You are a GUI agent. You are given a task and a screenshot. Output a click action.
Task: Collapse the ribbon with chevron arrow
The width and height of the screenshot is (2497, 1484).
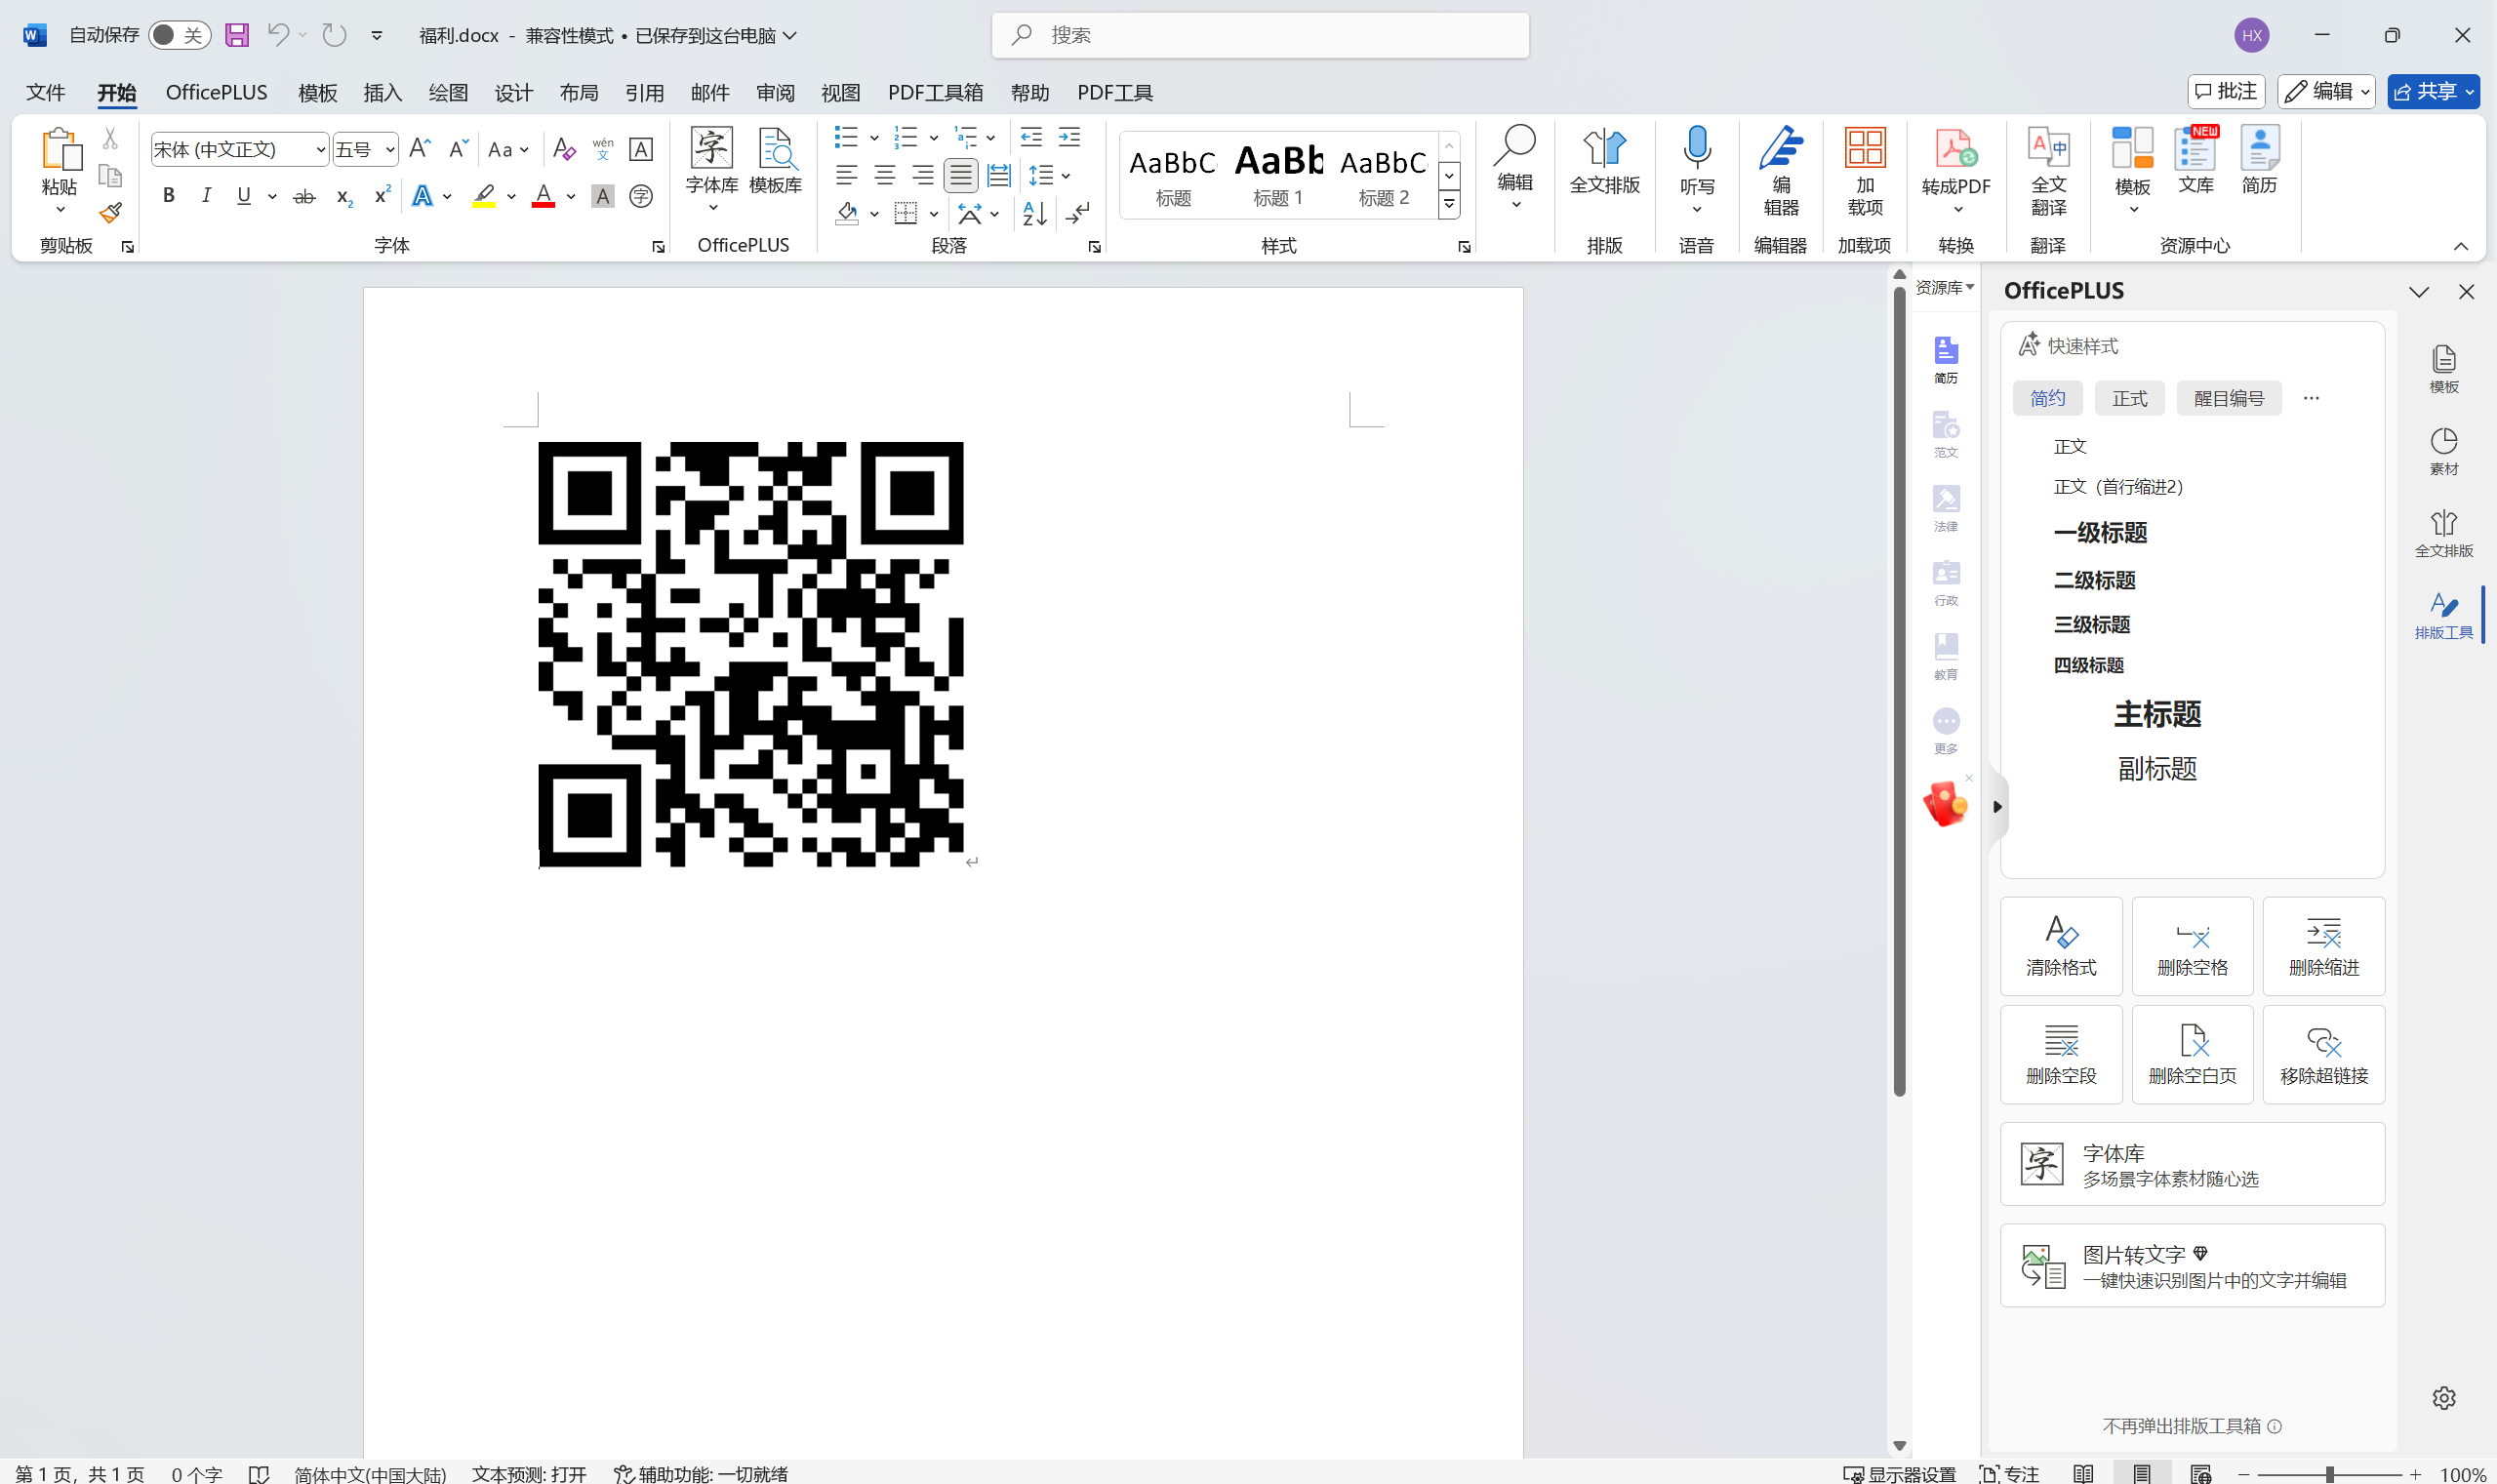coord(2461,246)
